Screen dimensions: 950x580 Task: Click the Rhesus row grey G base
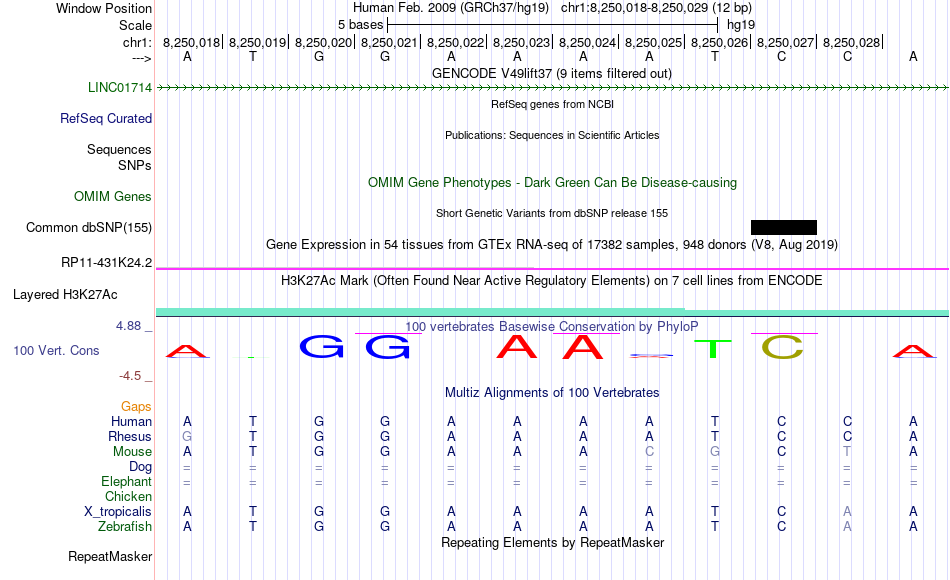pos(187,436)
